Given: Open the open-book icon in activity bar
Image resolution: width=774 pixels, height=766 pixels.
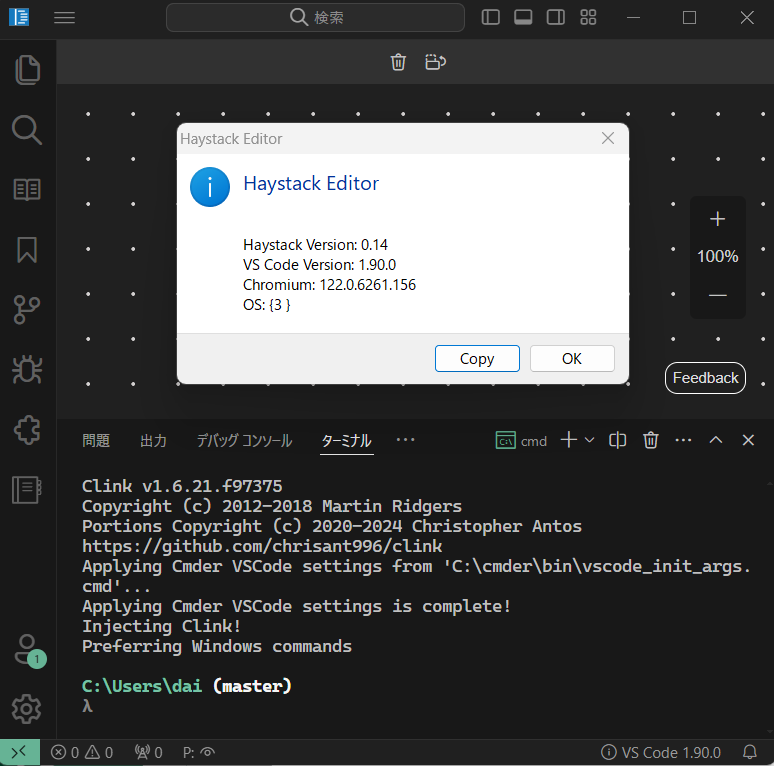Looking at the screenshot, I should click(27, 190).
